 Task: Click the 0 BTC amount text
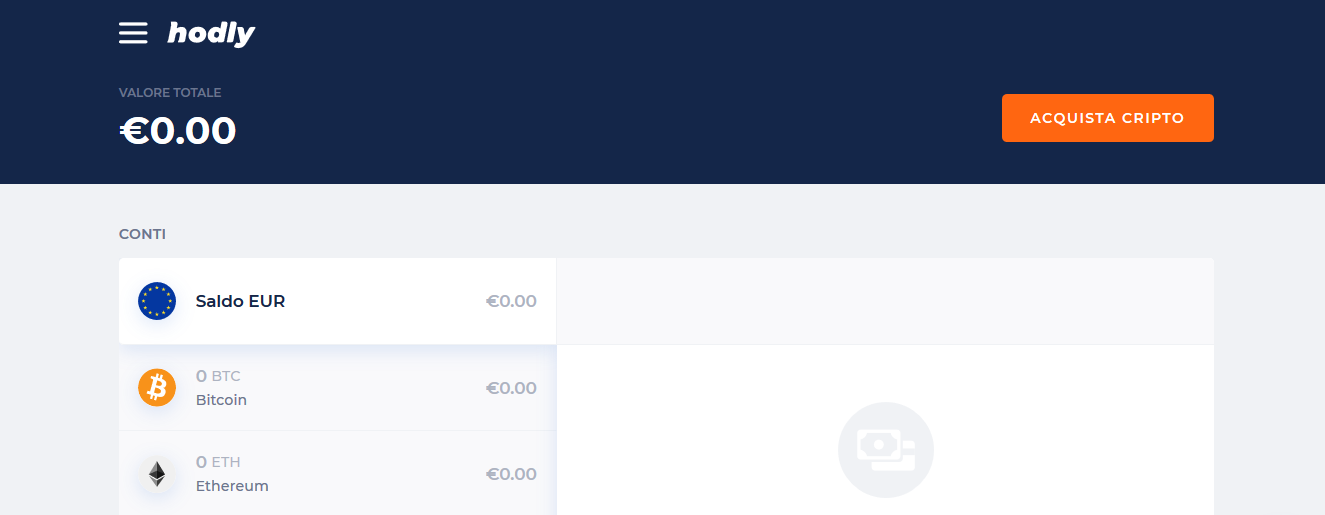218,376
